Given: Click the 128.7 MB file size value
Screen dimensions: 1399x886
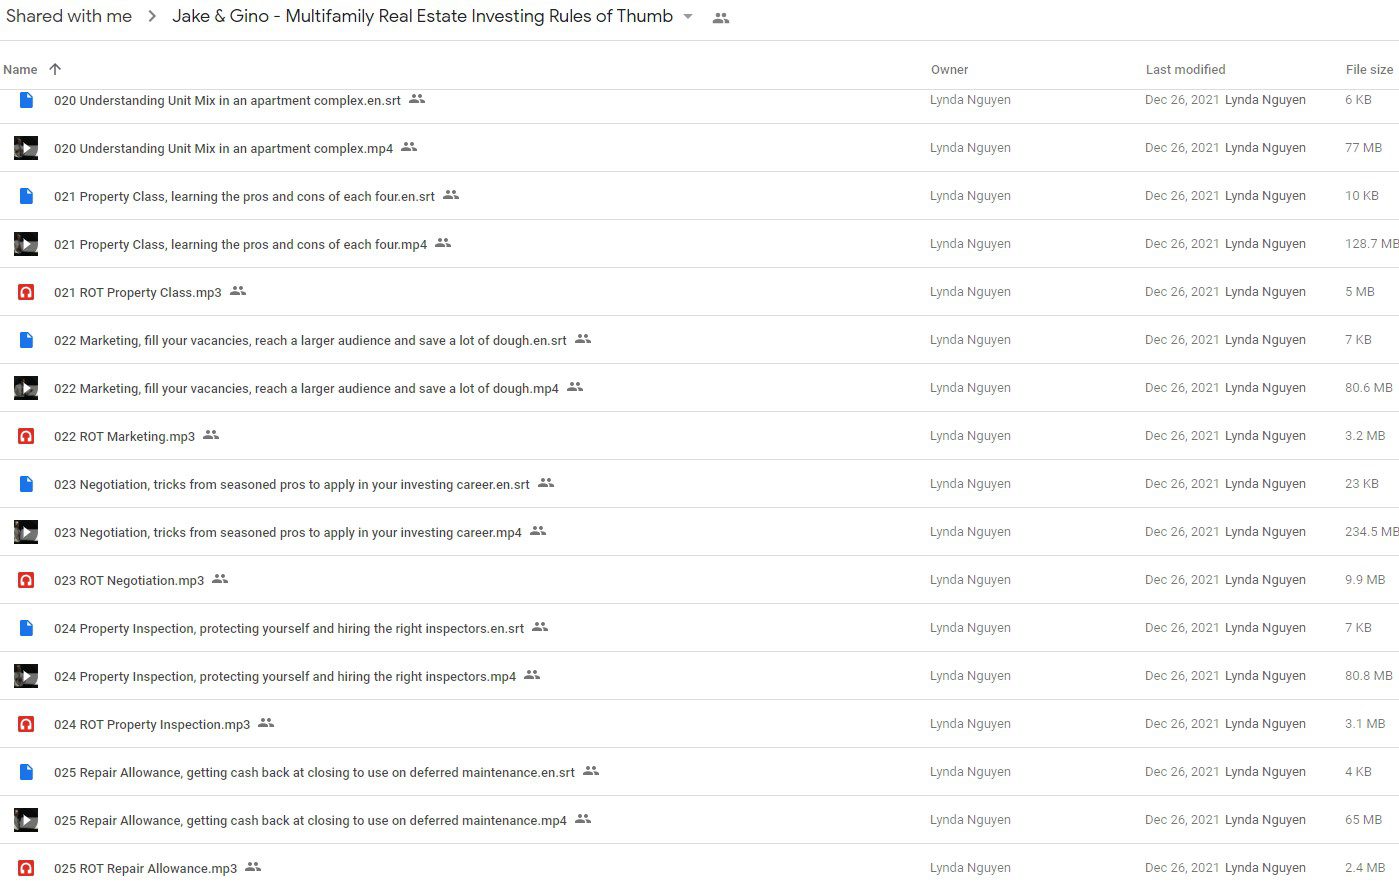Looking at the screenshot, I should pyautogui.click(x=1372, y=244).
